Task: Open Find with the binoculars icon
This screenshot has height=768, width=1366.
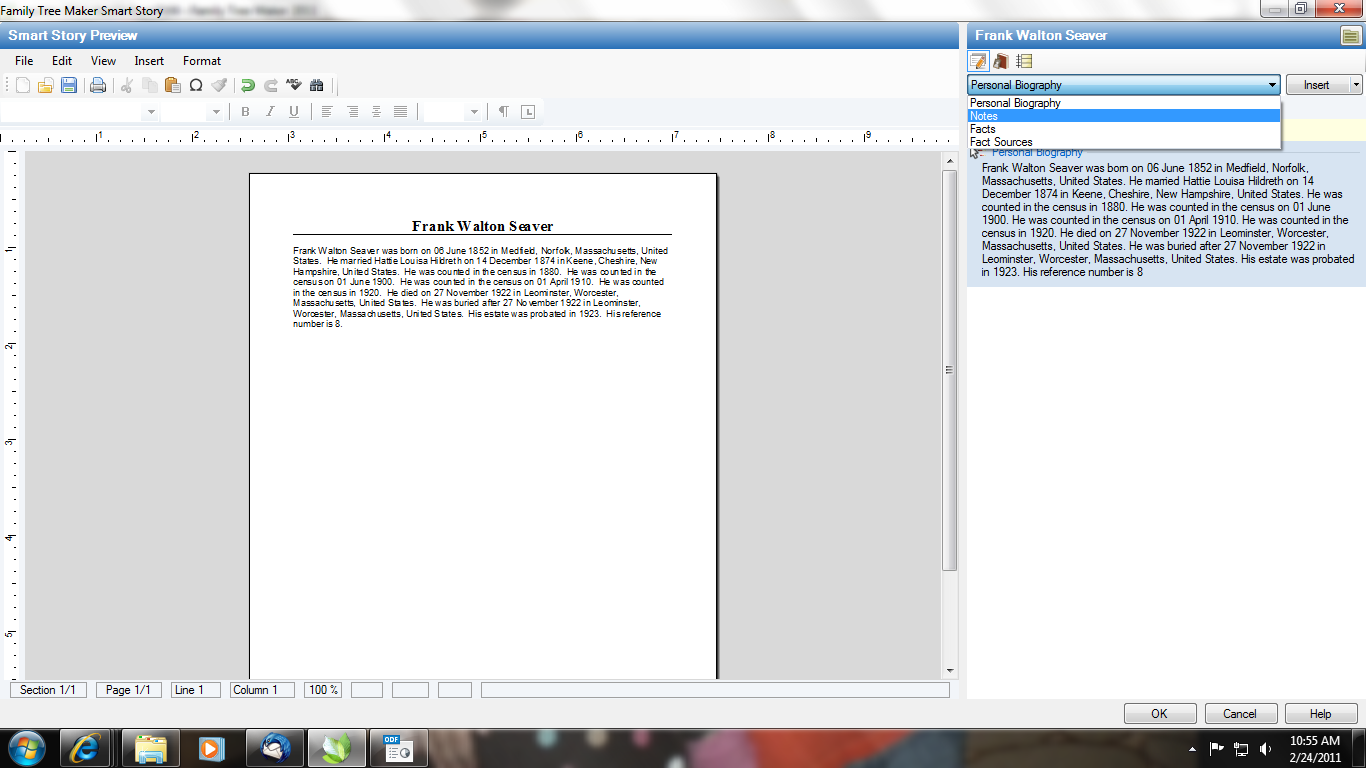Action: click(317, 86)
